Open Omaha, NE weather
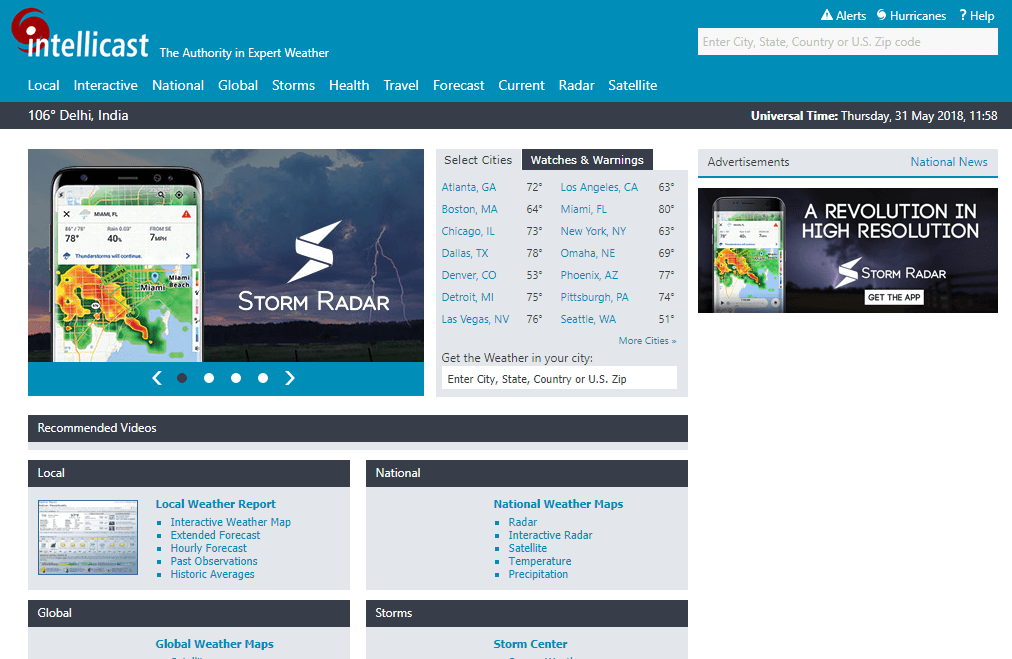This screenshot has width=1012, height=659. click(587, 253)
